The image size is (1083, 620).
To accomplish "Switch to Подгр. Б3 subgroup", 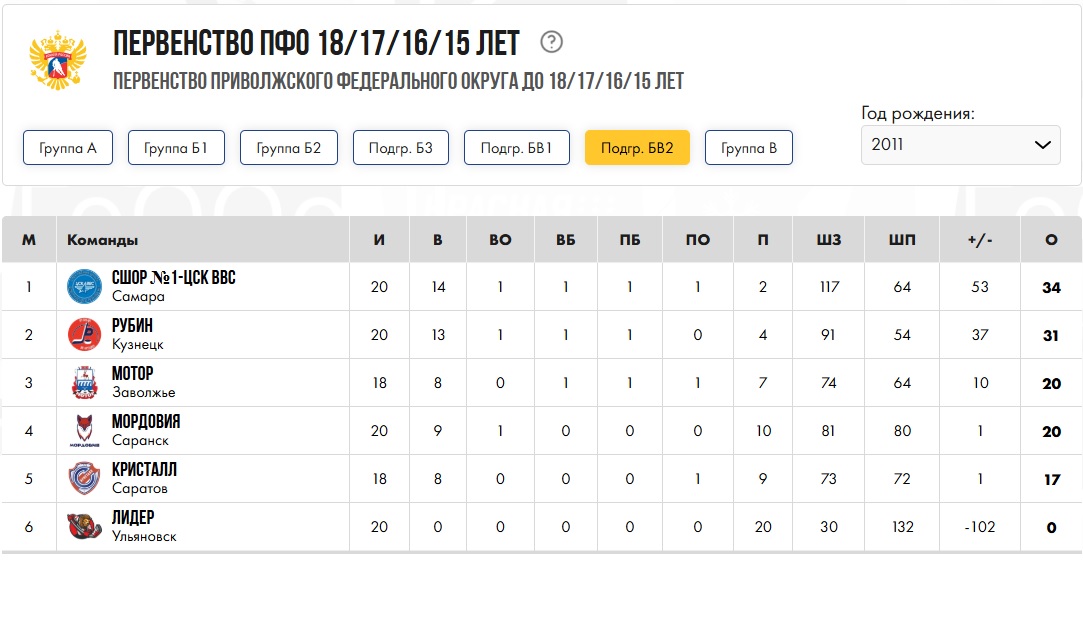I will (x=401, y=148).
